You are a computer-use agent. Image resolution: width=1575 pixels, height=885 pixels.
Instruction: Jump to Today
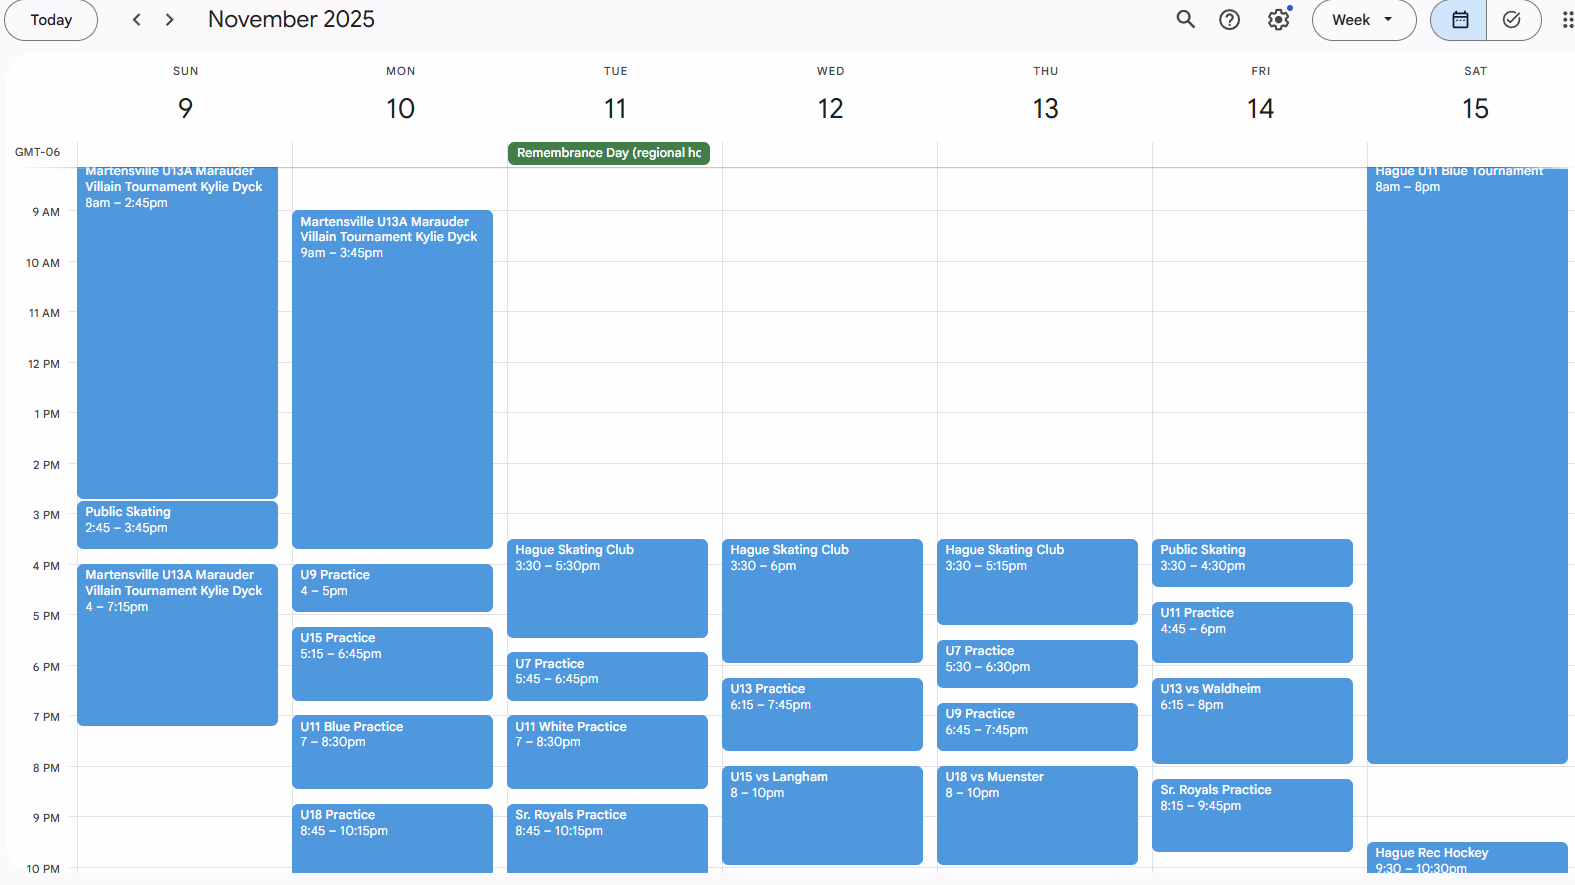tap(51, 20)
